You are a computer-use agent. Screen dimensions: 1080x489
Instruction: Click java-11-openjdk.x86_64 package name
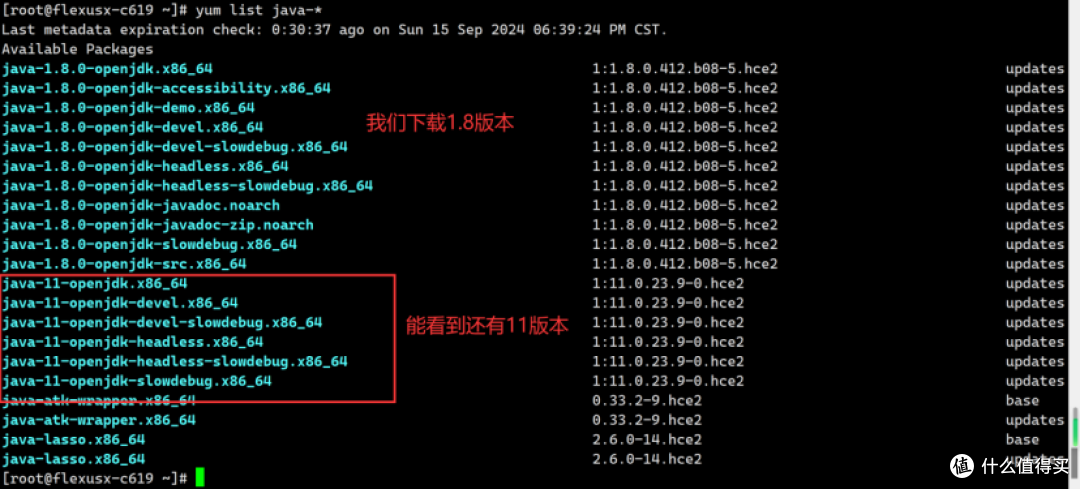94,283
